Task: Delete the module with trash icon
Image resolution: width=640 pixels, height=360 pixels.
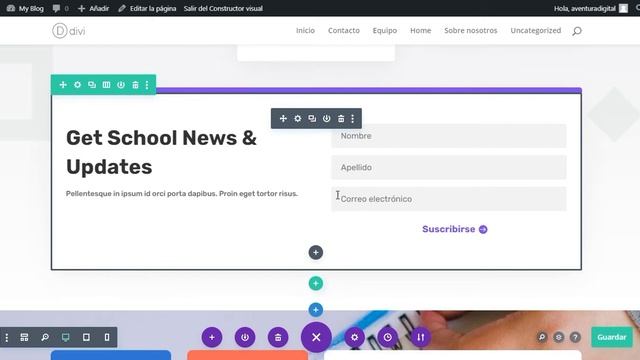Action: (x=341, y=118)
